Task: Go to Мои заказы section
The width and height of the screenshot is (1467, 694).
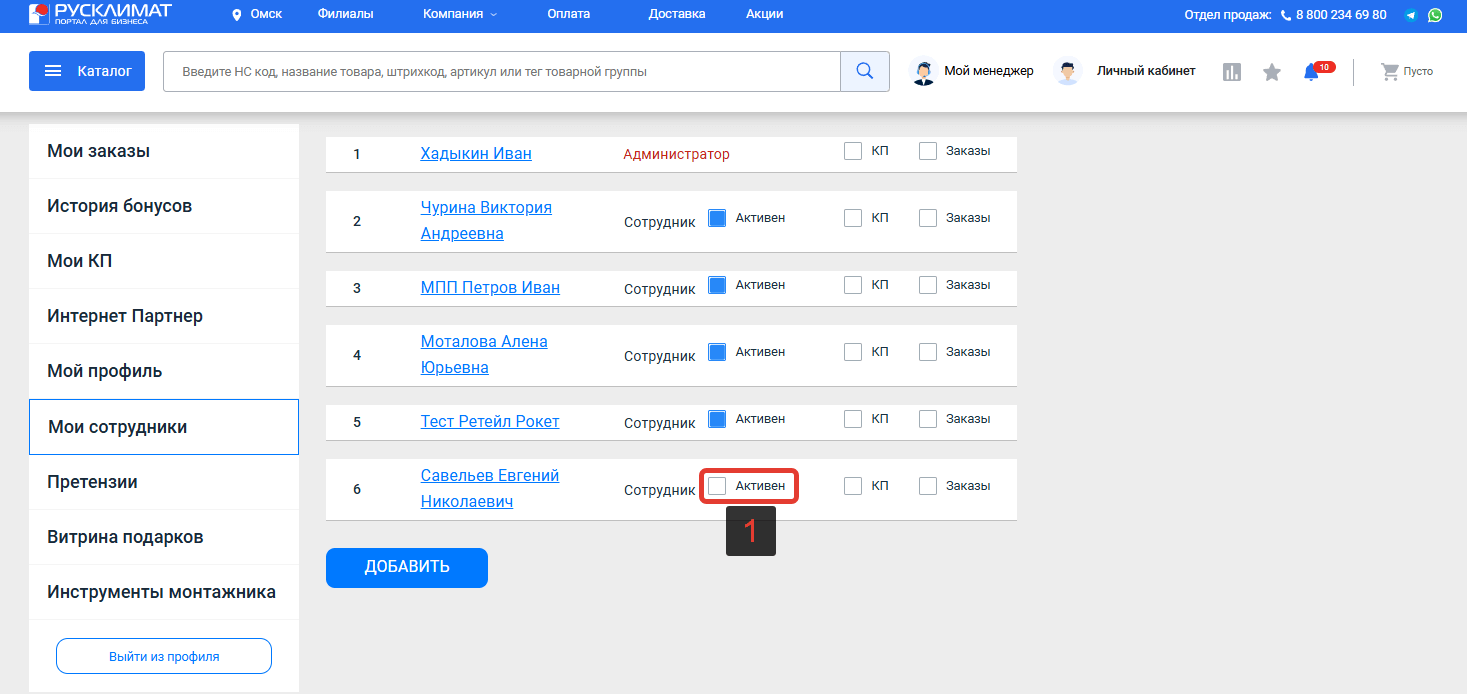Action: point(164,152)
